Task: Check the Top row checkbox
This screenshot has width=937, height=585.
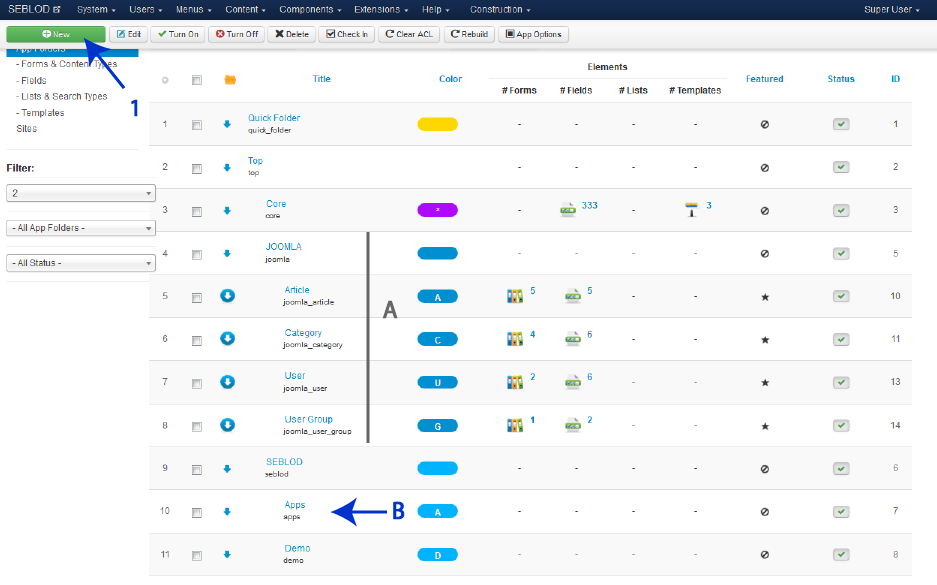Action: tap(197, 169)
